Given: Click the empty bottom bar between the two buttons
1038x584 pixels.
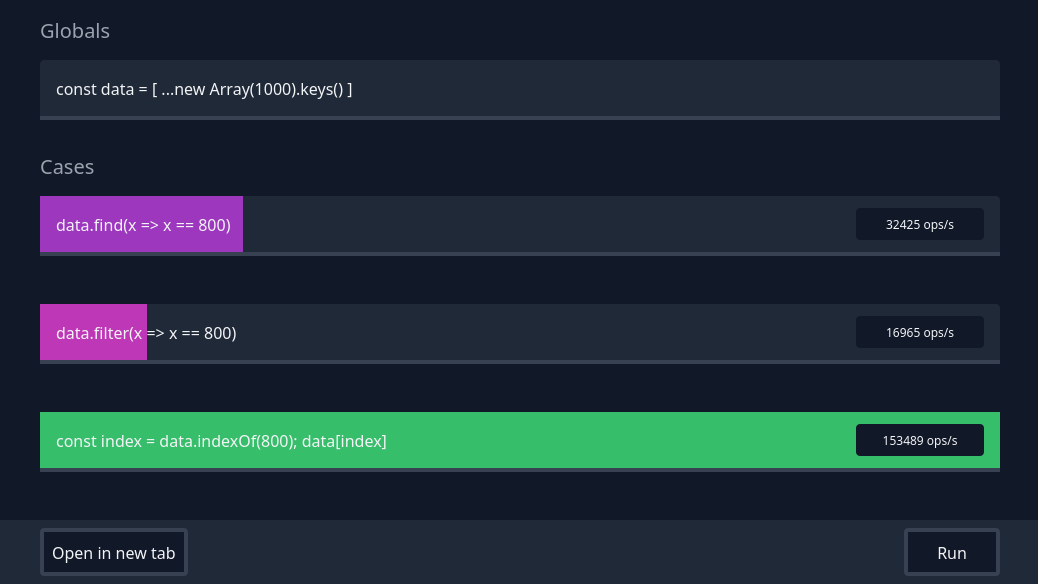Looking at the screenshot, I should pos(545,553).
